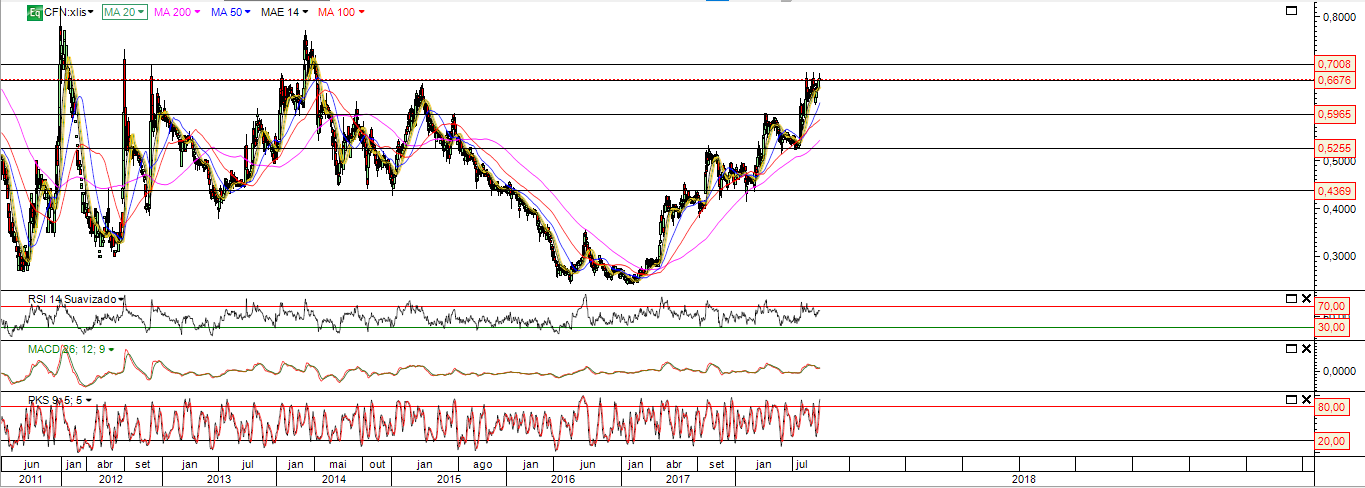The image size is (1365, 488).
Task: Click the RSI 30,00 oversold level label
Action: pos(1331,327)
